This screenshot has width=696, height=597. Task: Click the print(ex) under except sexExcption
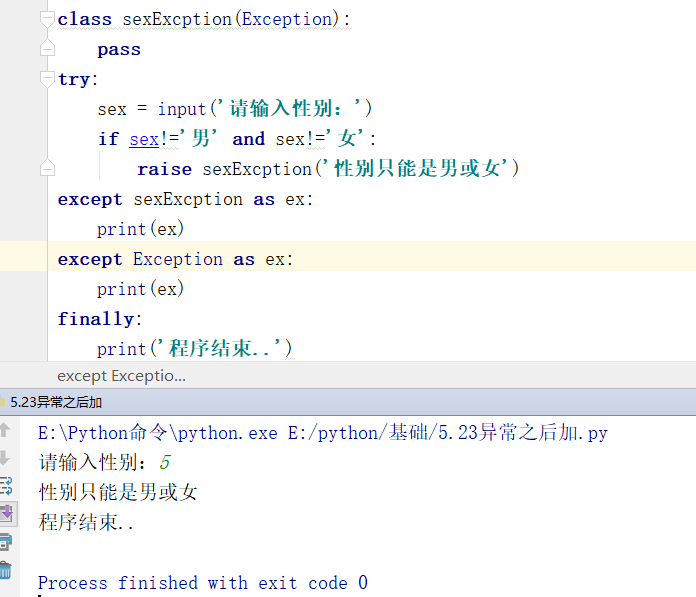[x=140, y=229]
